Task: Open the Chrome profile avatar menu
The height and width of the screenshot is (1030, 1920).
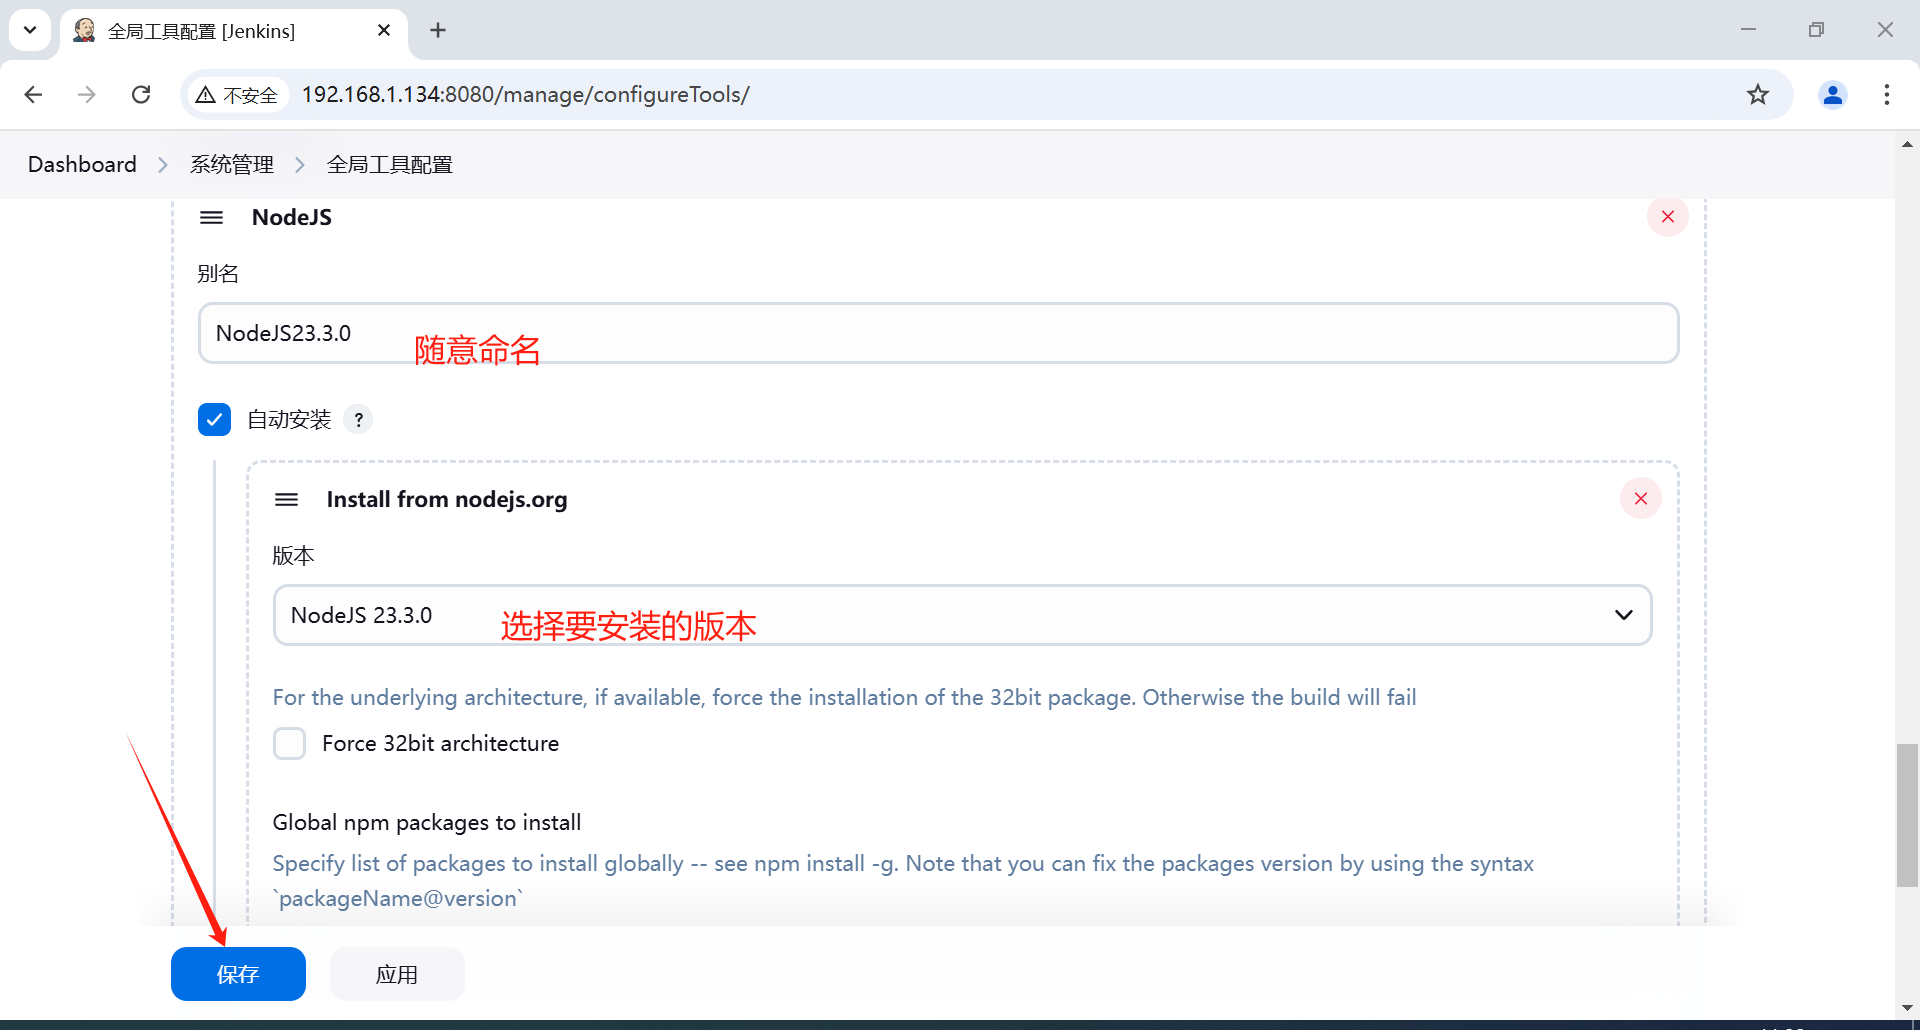Action: (1833, 94)
